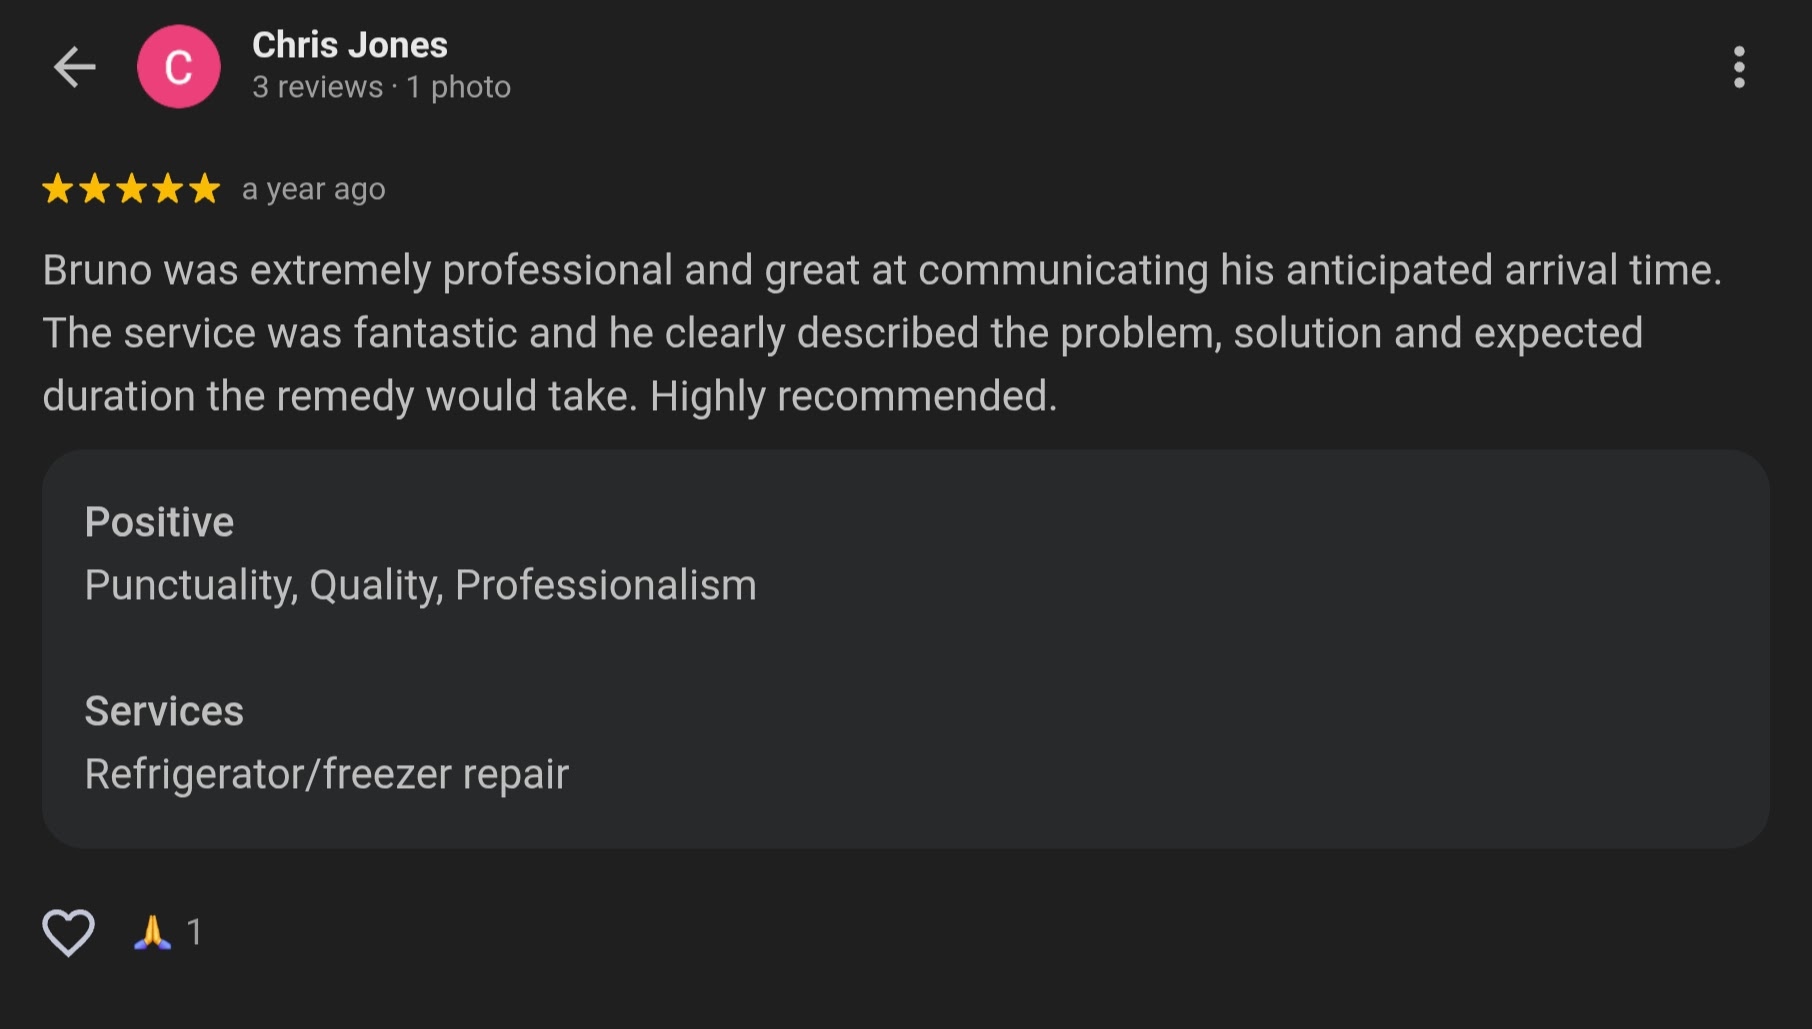
Task: Open Chris Jones reviewer profile name
Action: click(x=349, y=45)
